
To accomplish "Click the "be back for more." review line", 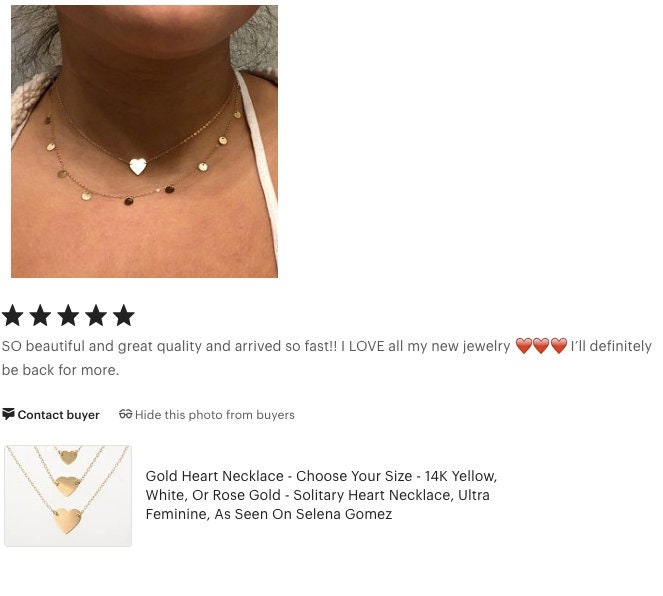I will 60,370.
